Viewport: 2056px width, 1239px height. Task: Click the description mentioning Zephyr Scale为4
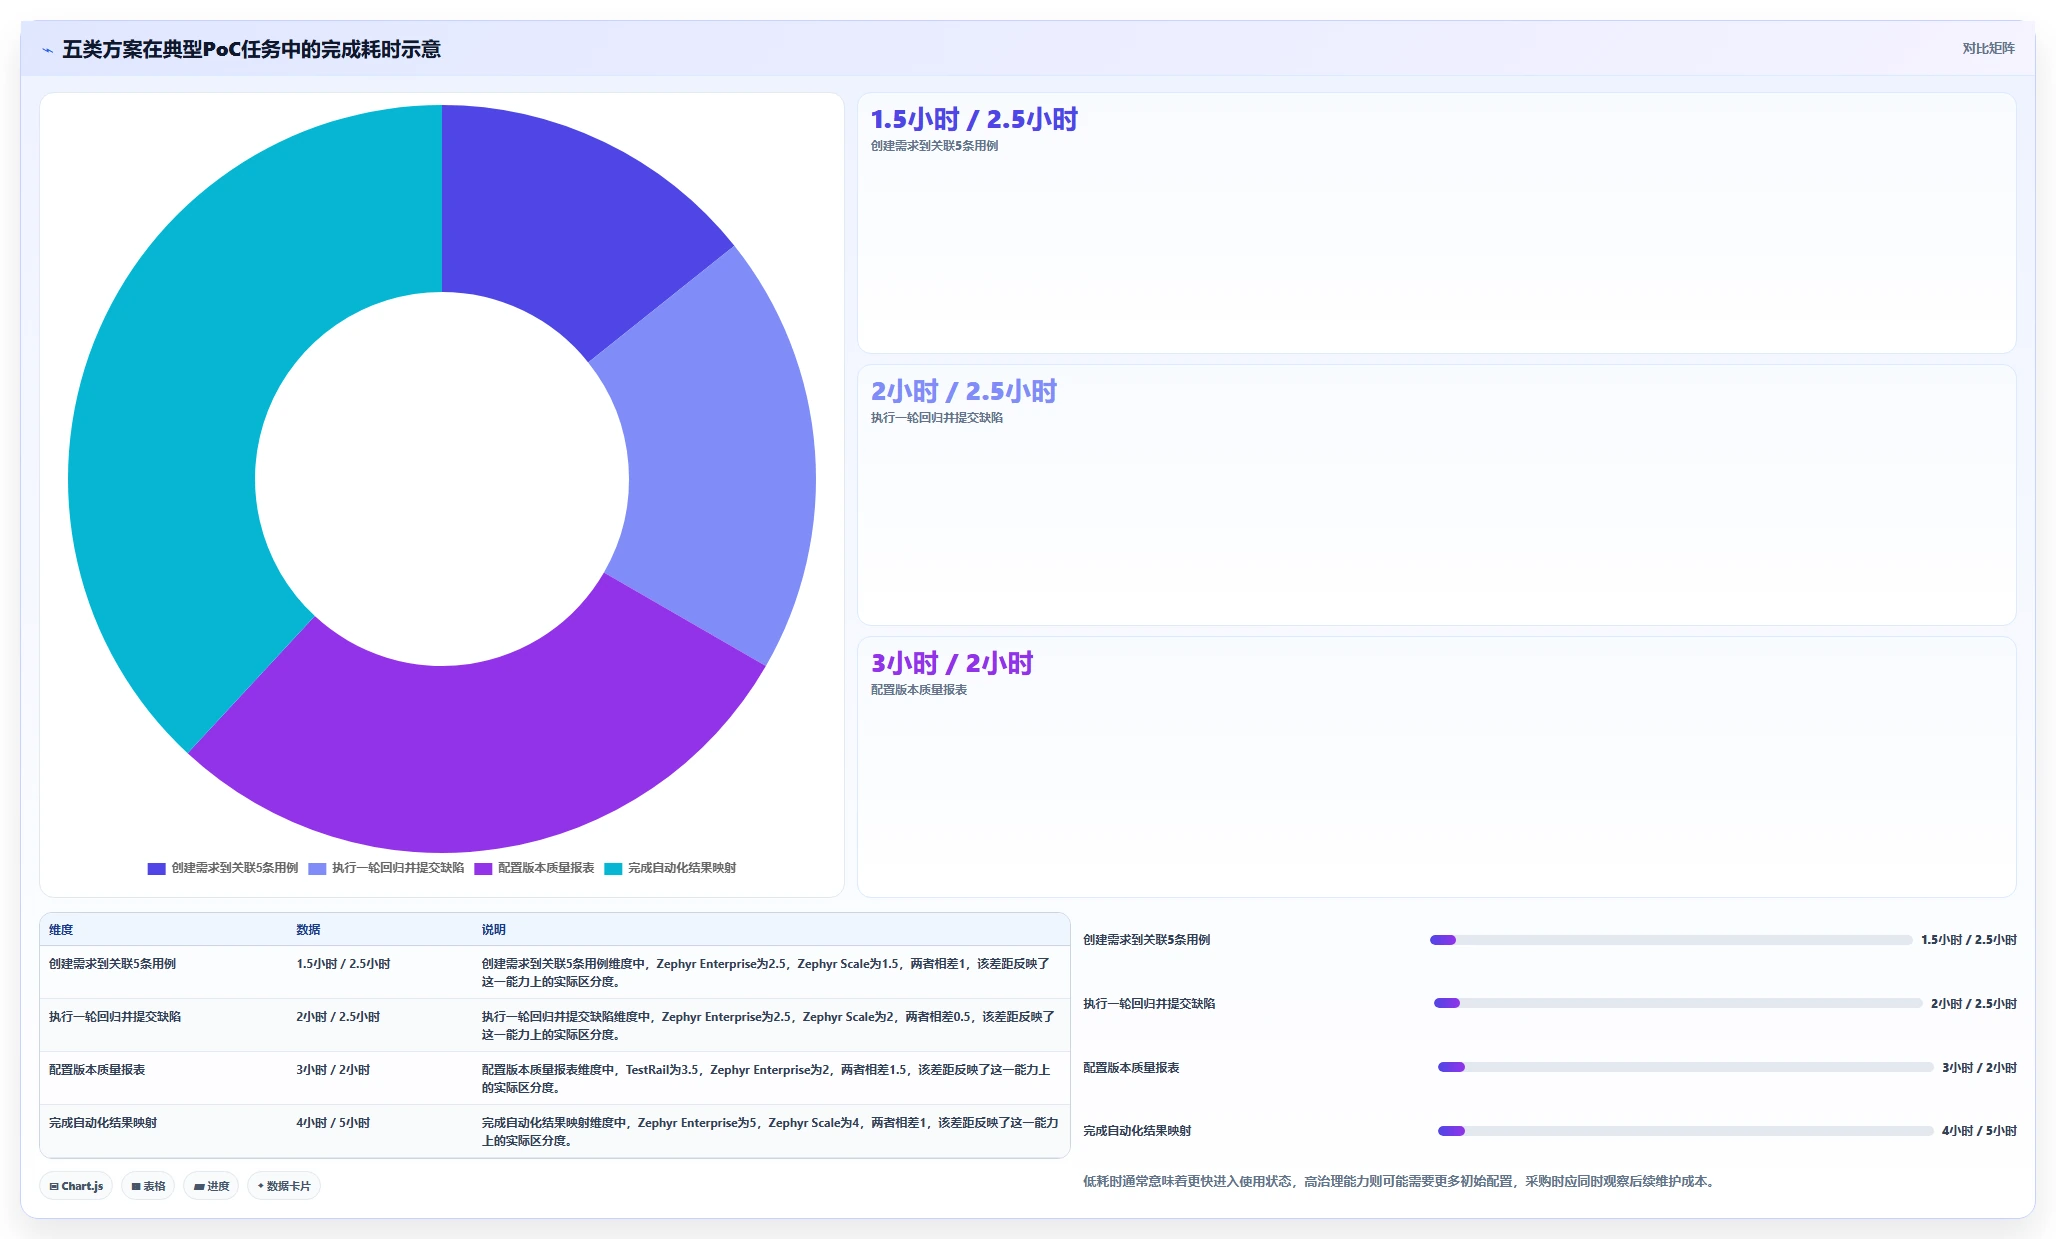click(770, 1131)
